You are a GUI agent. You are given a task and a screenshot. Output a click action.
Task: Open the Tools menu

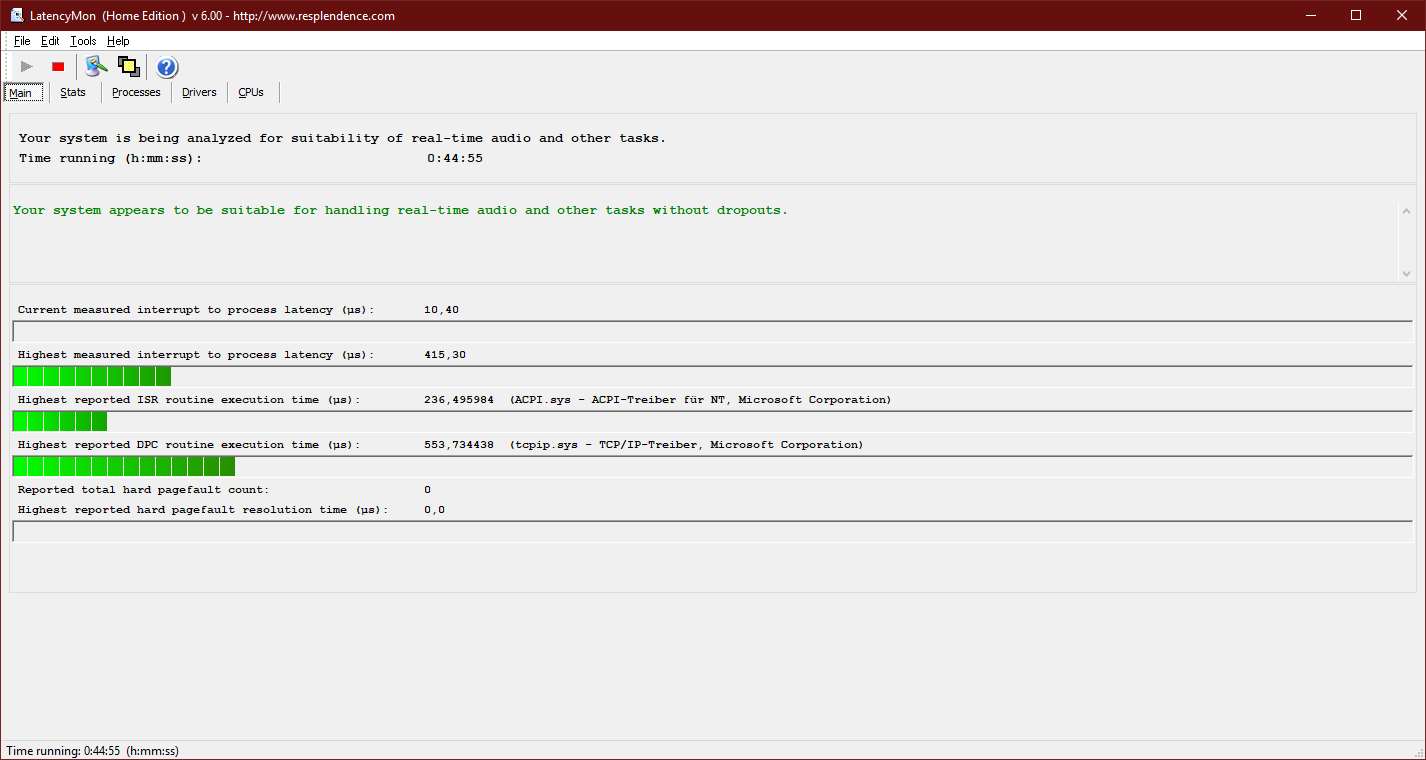point(83,41)
